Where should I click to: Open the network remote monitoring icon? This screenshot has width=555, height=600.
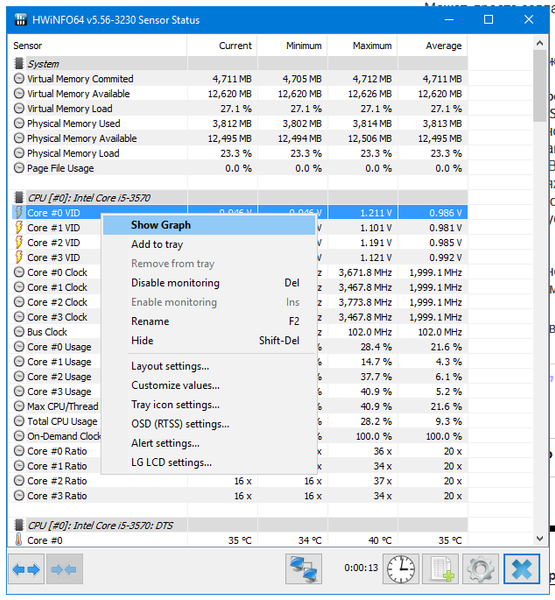point(303,569)
